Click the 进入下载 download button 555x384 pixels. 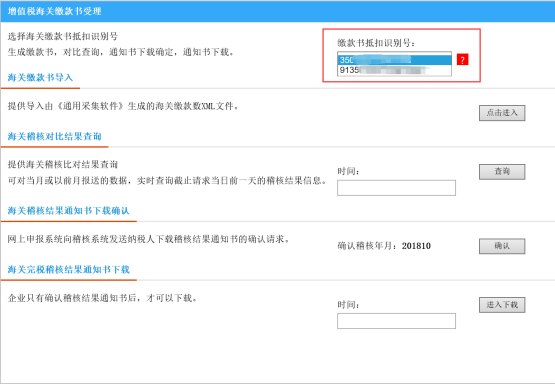point(502,305)
